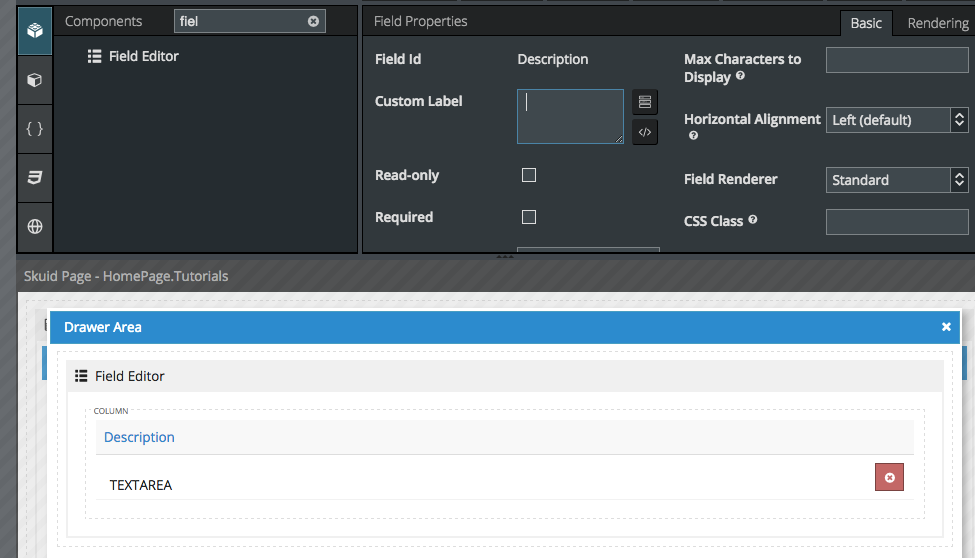The height and width of the screenshot is (558, 975).
Task: Switch to the Rendering tab
Action: coord(937,23)
